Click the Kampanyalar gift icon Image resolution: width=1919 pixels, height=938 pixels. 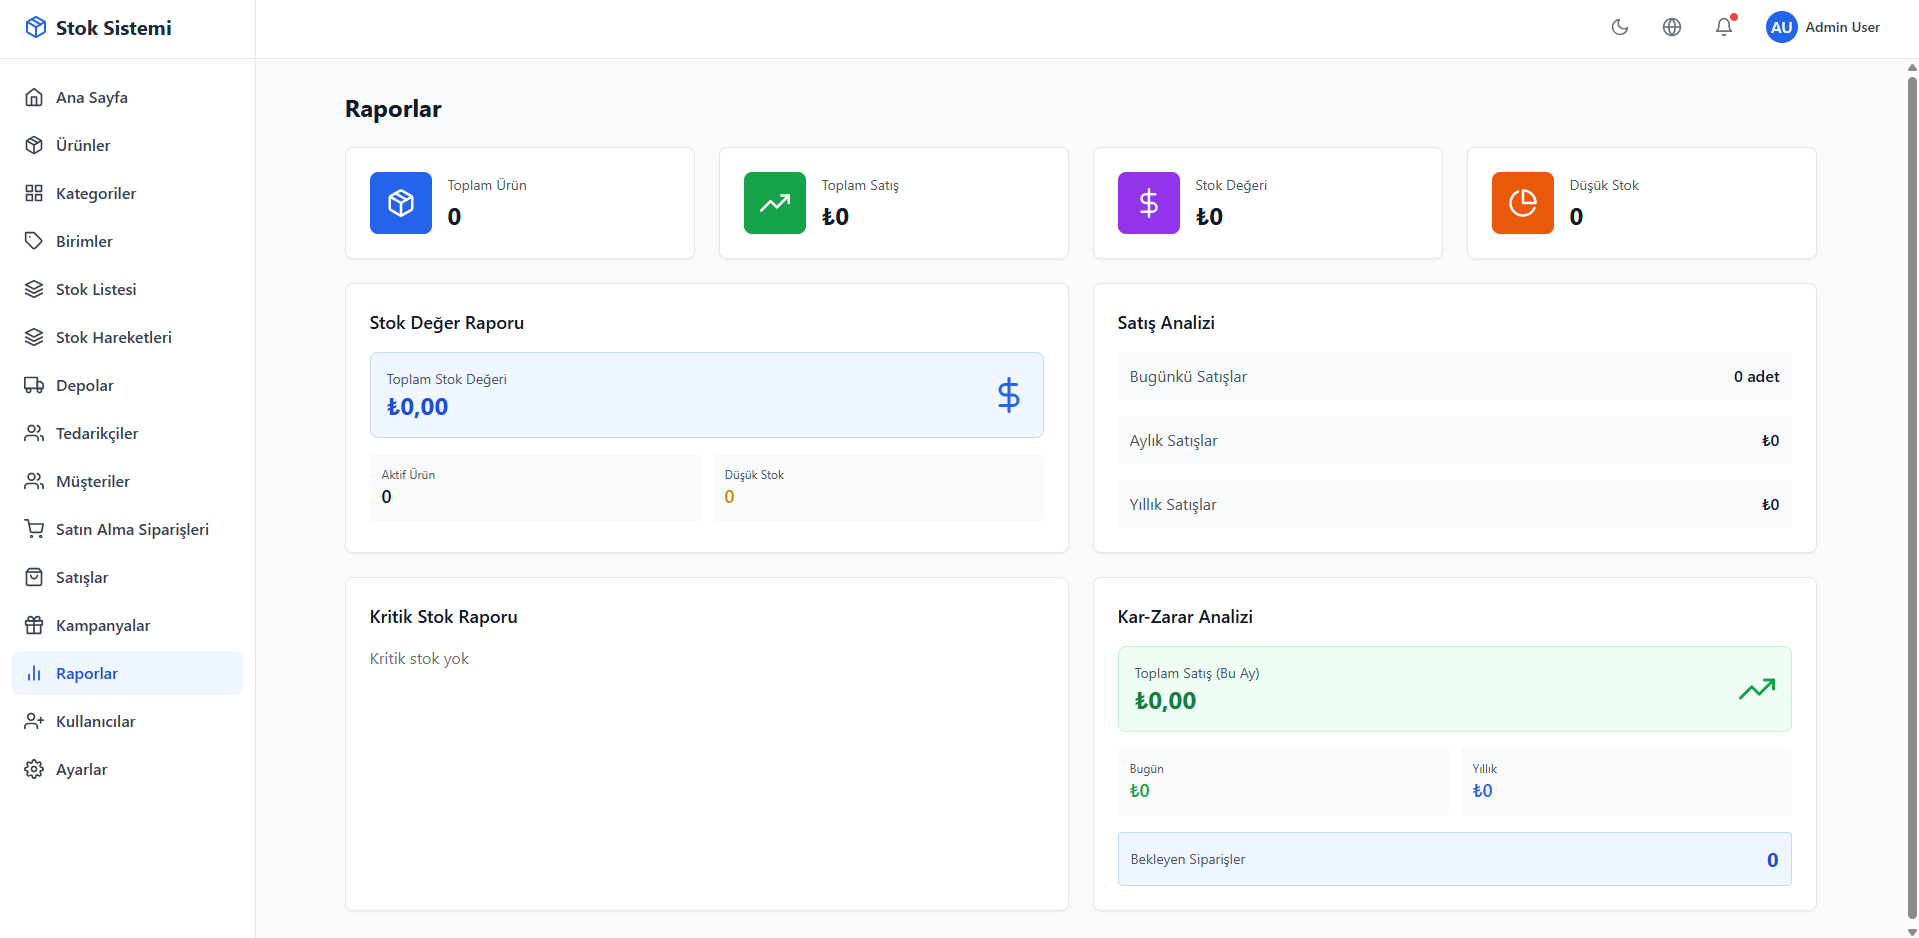34,625
